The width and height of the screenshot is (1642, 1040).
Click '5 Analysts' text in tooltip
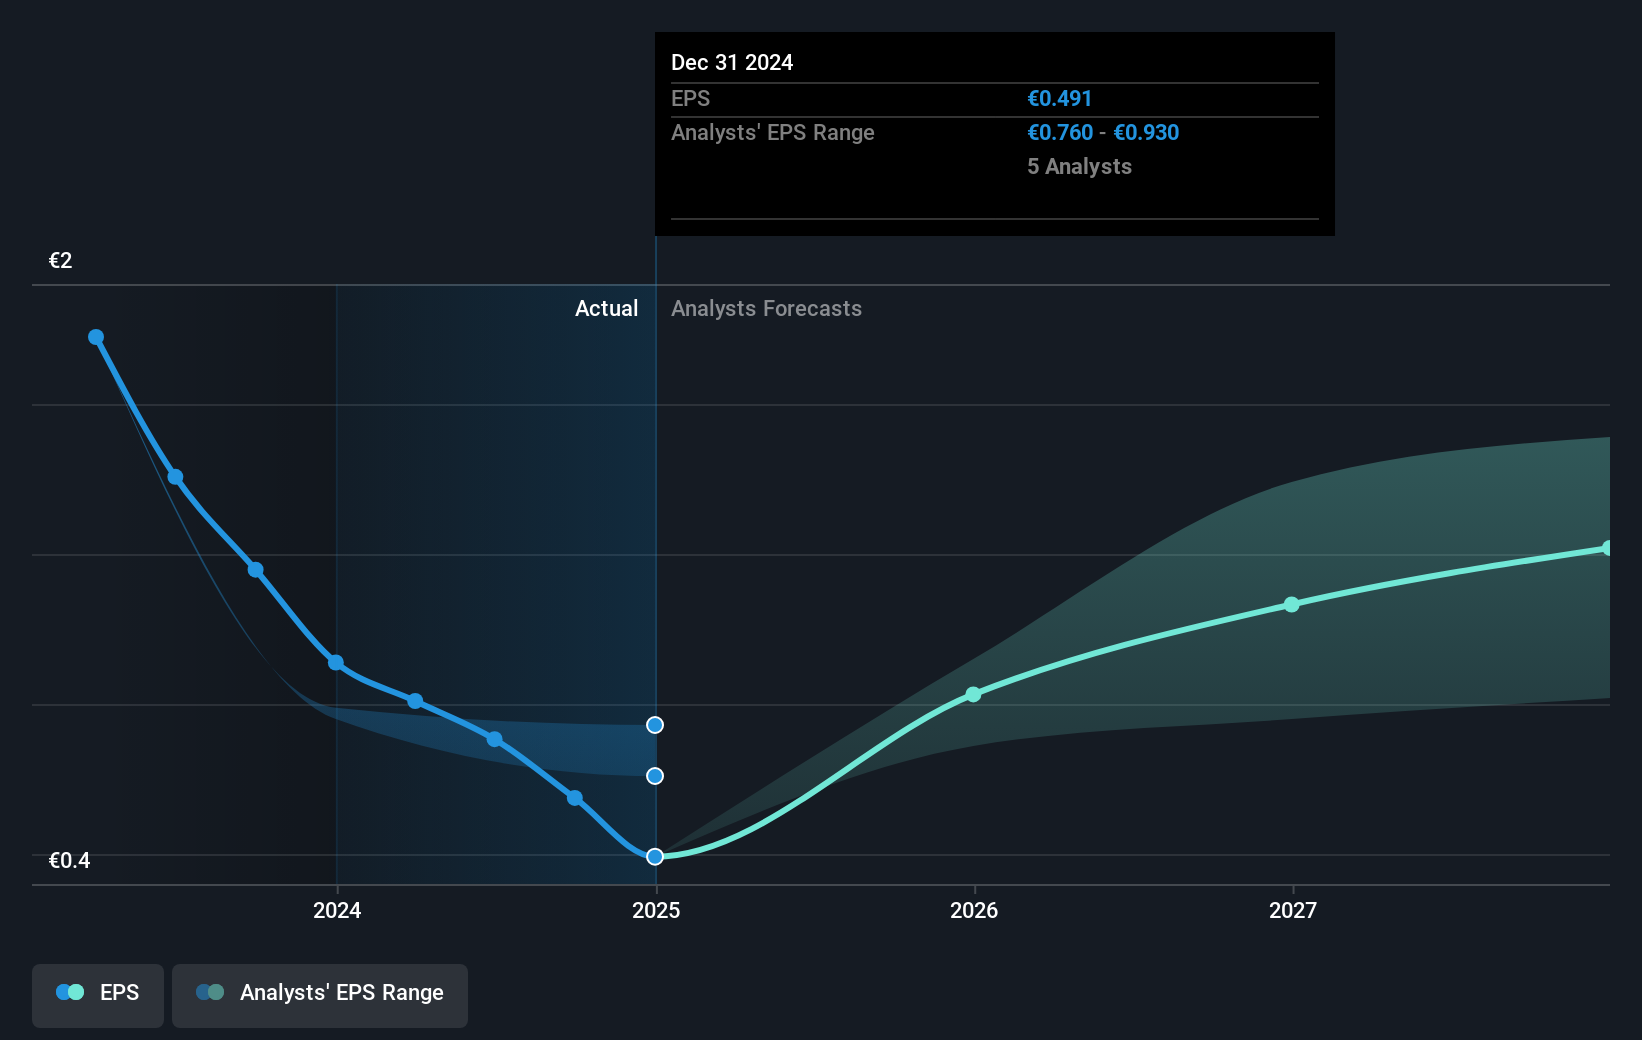pyautogui.click(x=1079, y=167)
